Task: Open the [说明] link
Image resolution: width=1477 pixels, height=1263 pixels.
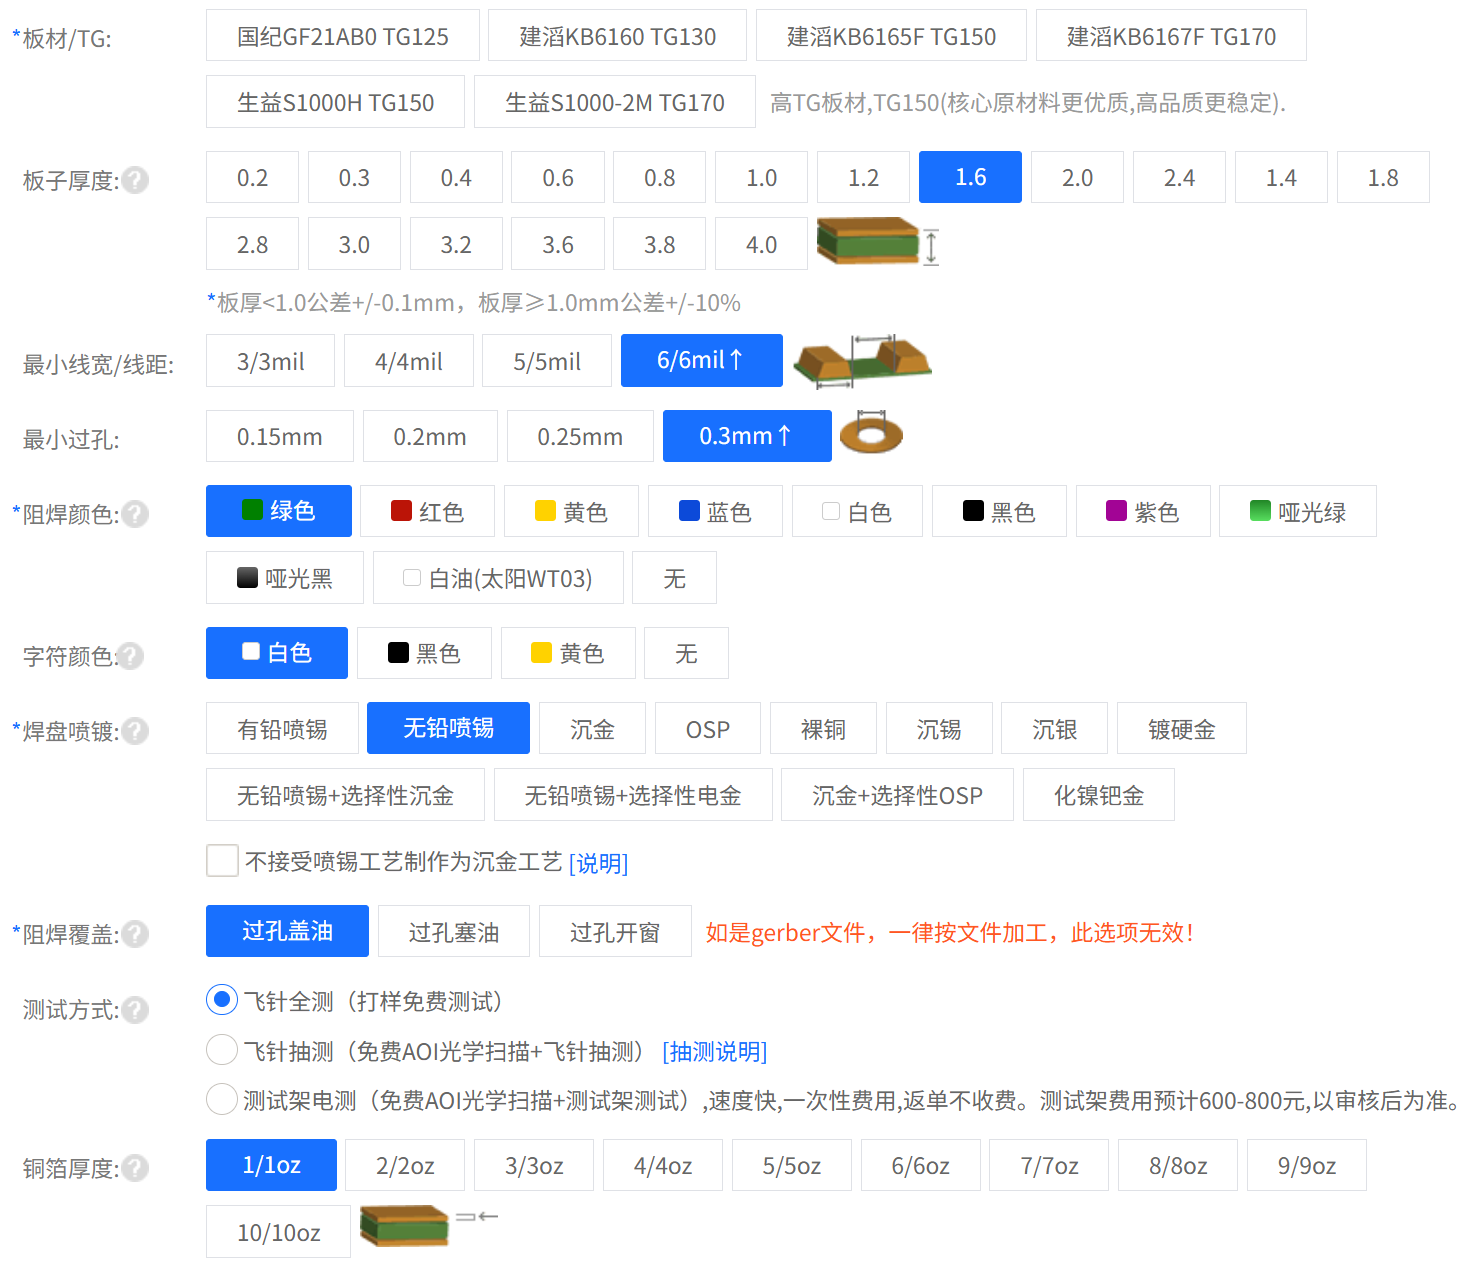Action: point(597,862)
